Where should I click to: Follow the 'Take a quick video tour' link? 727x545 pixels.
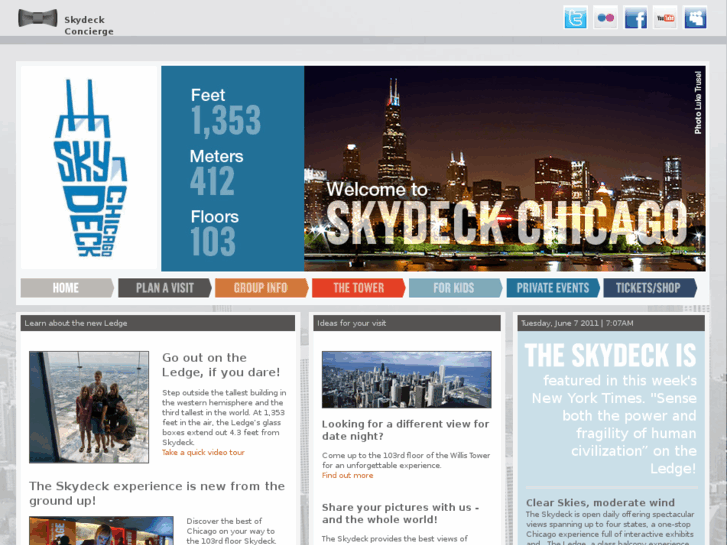(203, 452)
